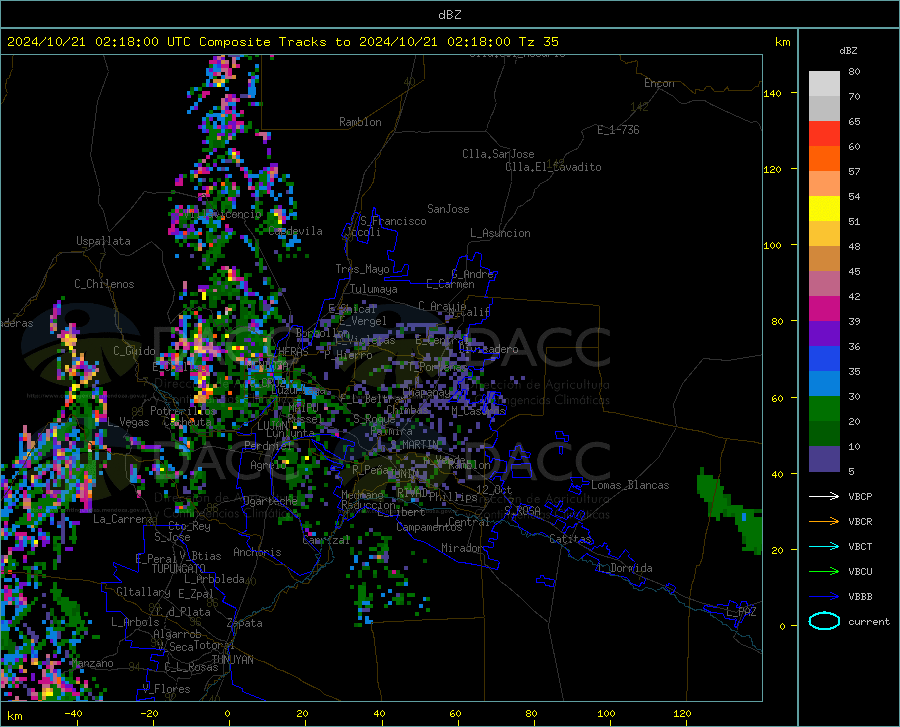Click the Mirador map label
Viewport: 900px width, 727px height.
click(461, 548)
